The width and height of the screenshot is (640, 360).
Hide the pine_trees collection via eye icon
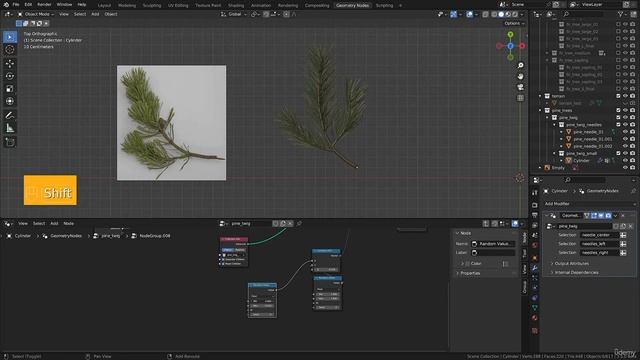tap(625, 110)
